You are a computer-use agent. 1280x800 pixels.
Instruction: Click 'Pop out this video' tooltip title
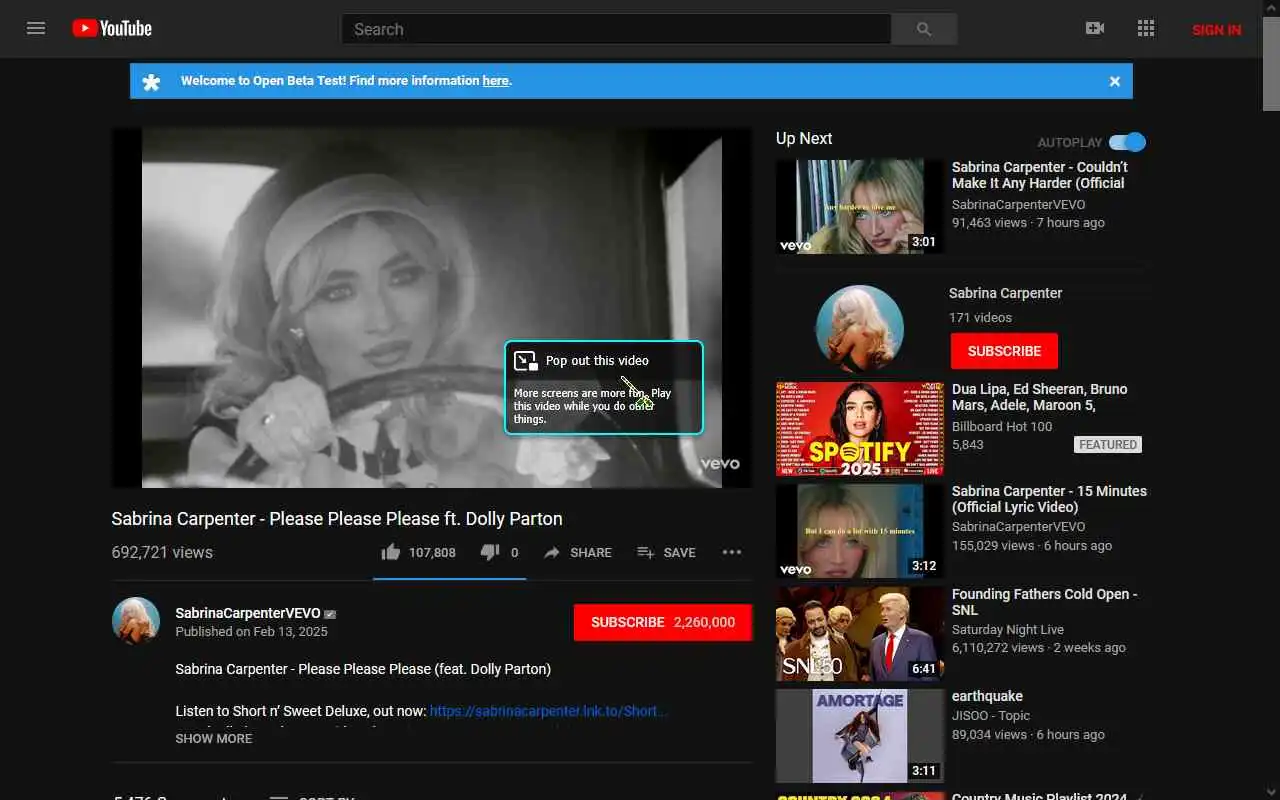tap(597, 360)
